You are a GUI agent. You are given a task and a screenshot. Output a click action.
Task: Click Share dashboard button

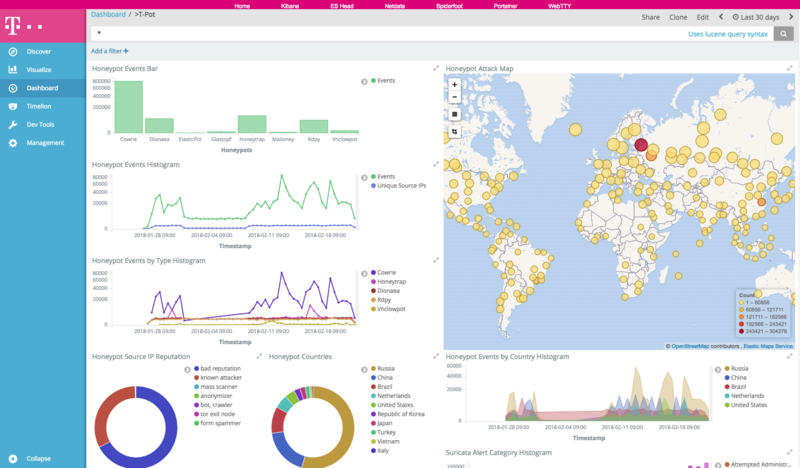(x=651, y=17)
